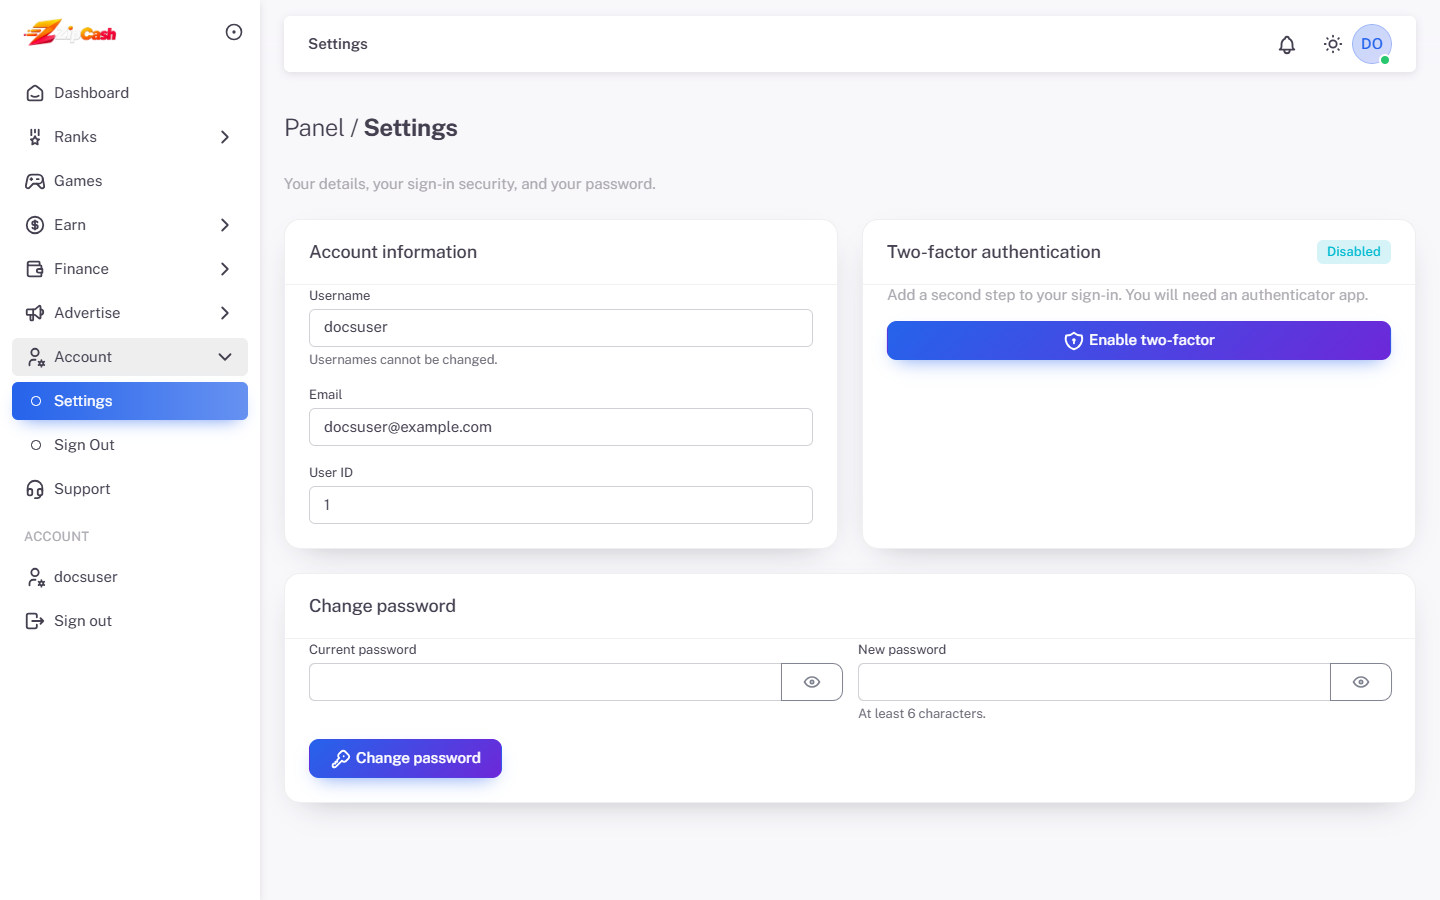1440x900 pixels.
Task: Show current password with eye icon
Action: coord(812,682)
